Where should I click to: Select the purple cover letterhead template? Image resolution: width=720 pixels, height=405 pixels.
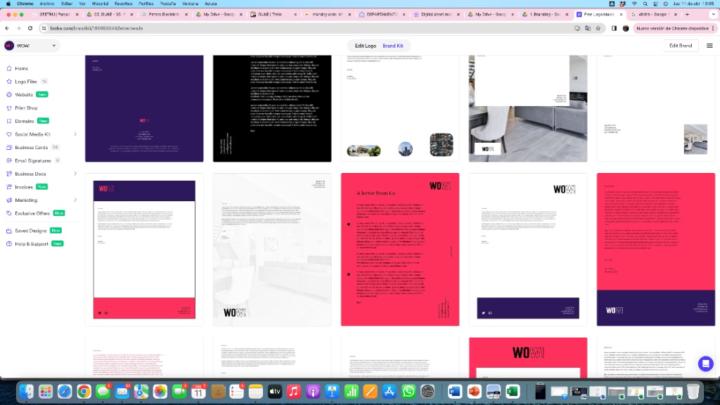(x=144, y=108)
